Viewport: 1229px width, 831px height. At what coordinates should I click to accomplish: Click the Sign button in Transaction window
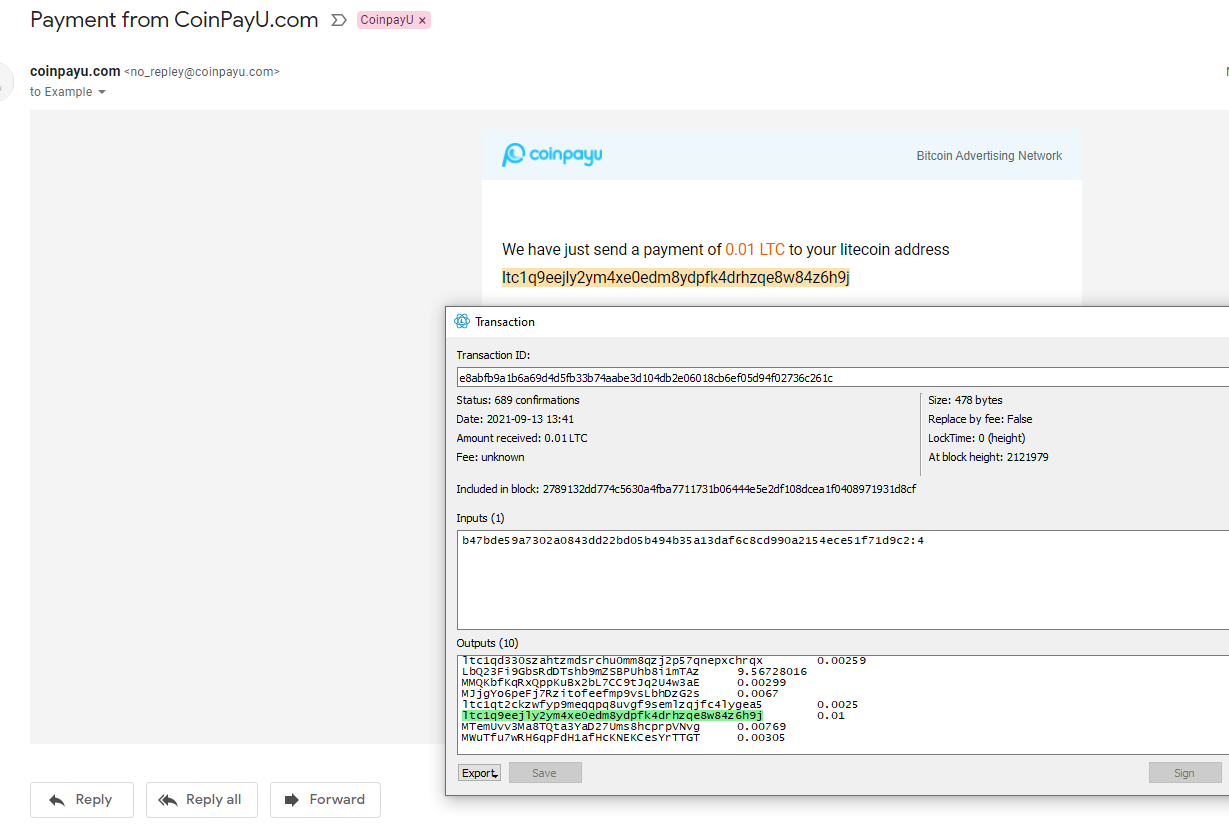point(1185,773)
